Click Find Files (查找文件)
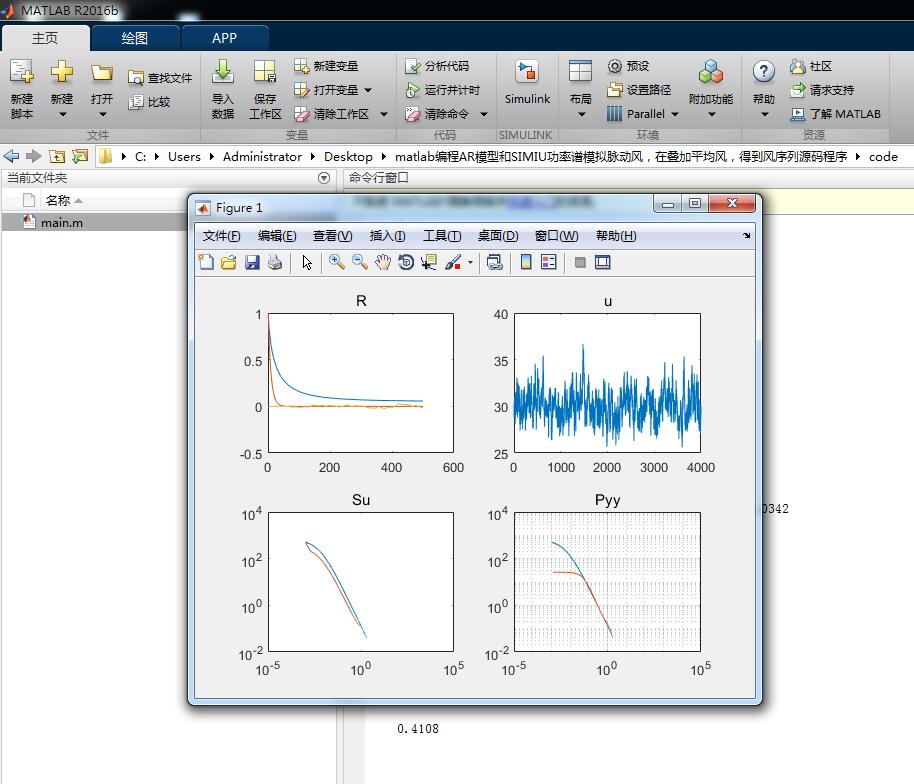Viewport: 914px width, 784px height. tap(160, 78)
